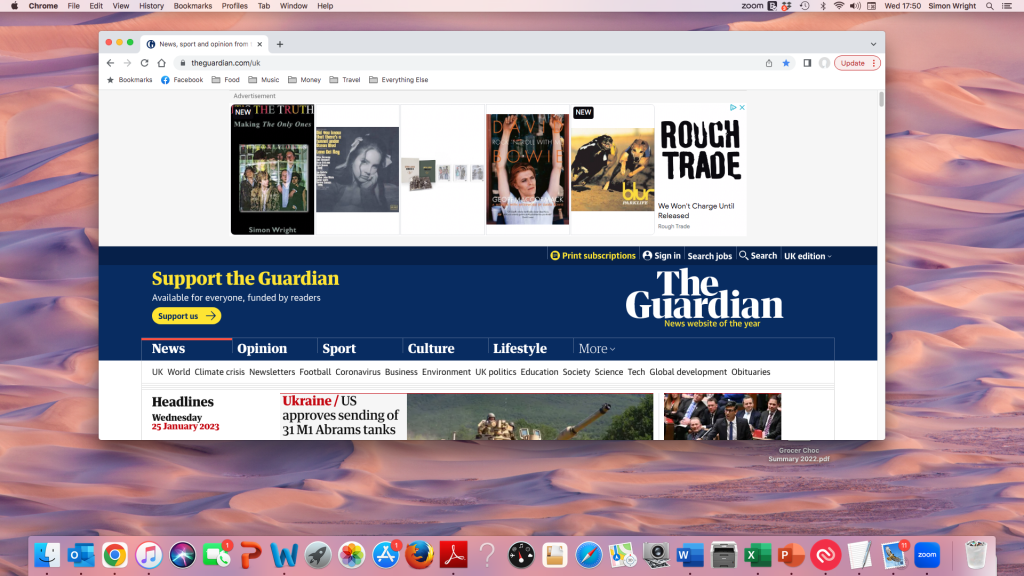Image resolution: width=1024 pixels, height=576 pixels.
Task: Click the home icon in Chrome toolbar
Action: point(161,63)
